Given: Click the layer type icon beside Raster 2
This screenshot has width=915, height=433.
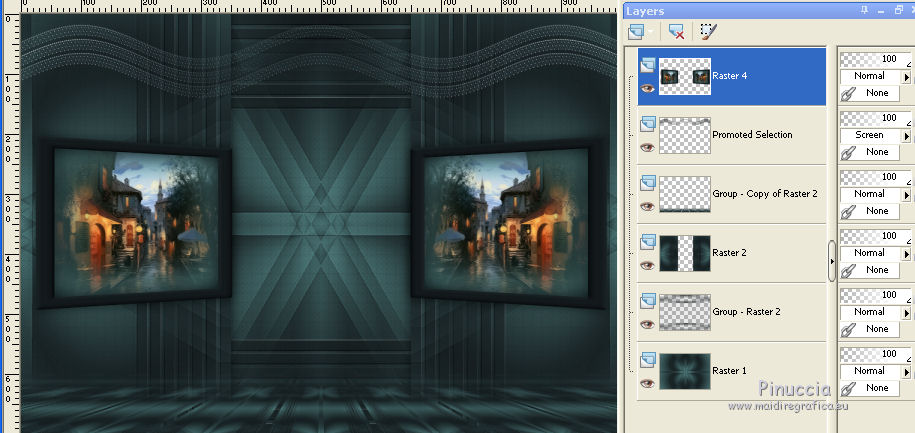Looking at the screenshot, I should pos(648,242).
